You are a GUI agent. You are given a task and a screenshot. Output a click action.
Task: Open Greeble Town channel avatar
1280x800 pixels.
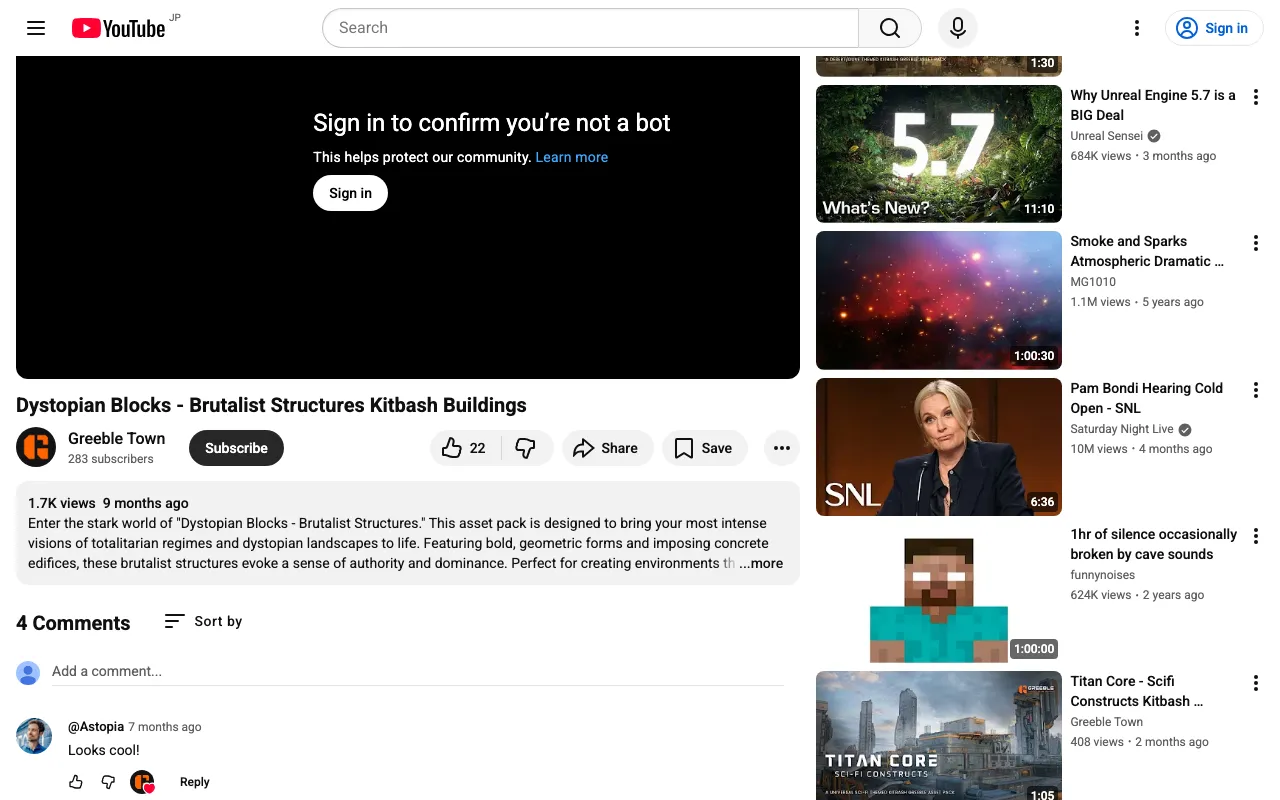36,447
